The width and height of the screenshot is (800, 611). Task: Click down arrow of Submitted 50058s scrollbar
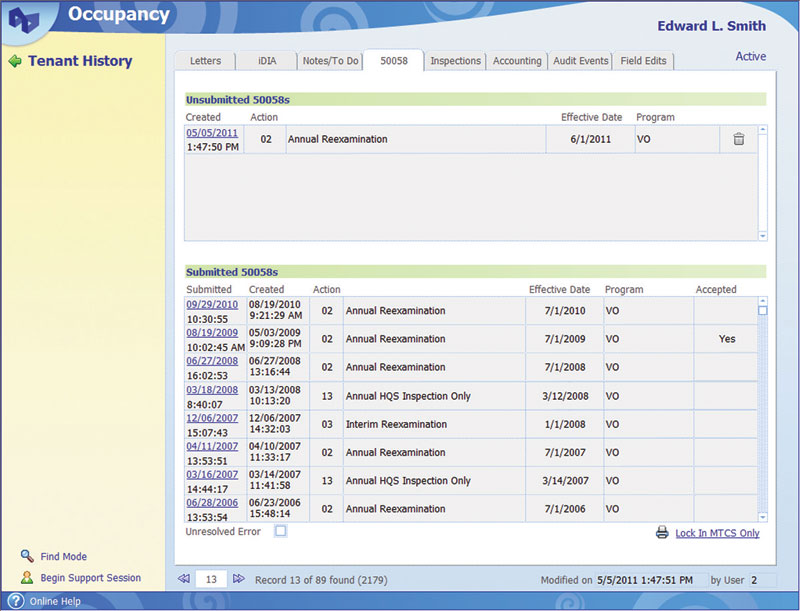(x=763, y=517)
